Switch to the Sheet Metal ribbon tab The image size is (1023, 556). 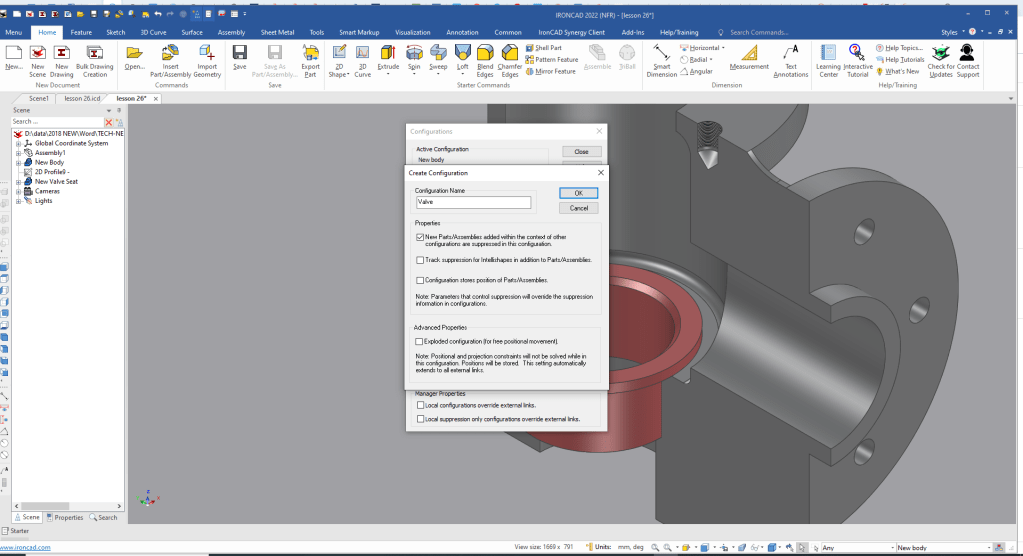point(276,32)
